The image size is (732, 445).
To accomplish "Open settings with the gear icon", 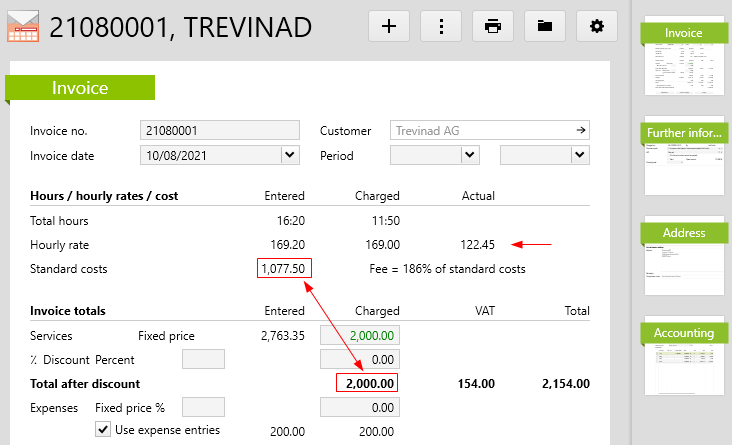I will [x=597, y=26].
